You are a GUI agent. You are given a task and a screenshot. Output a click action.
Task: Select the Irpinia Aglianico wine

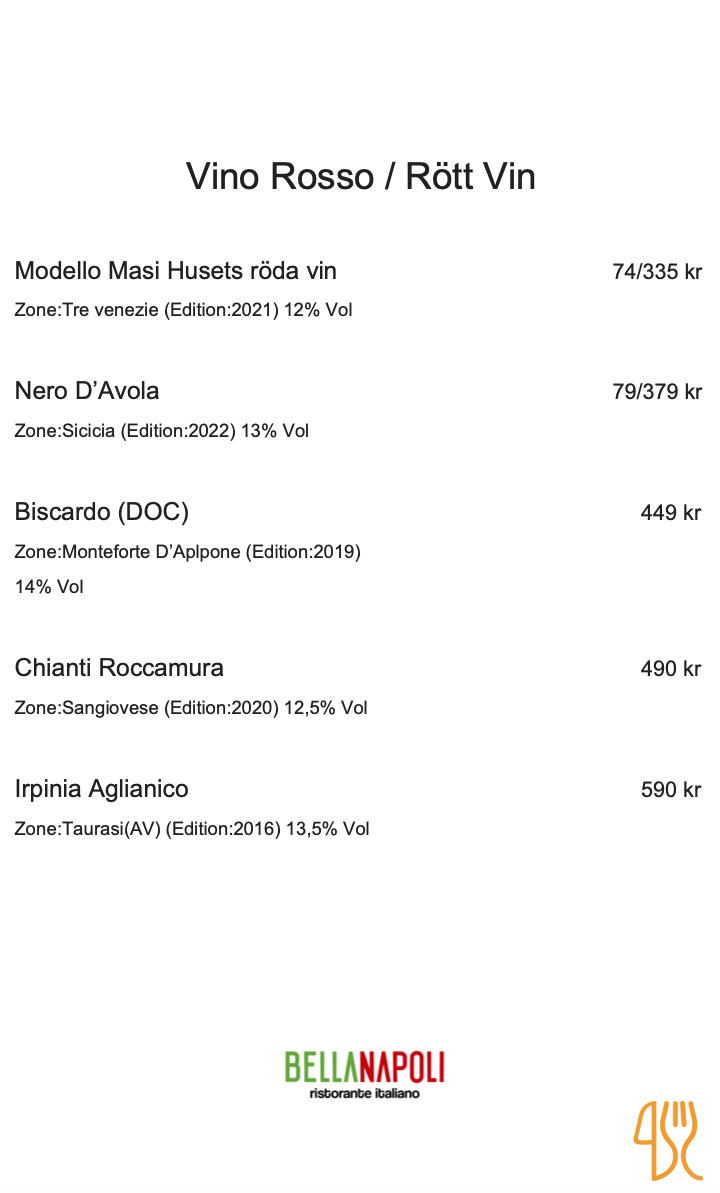[101, 789]
